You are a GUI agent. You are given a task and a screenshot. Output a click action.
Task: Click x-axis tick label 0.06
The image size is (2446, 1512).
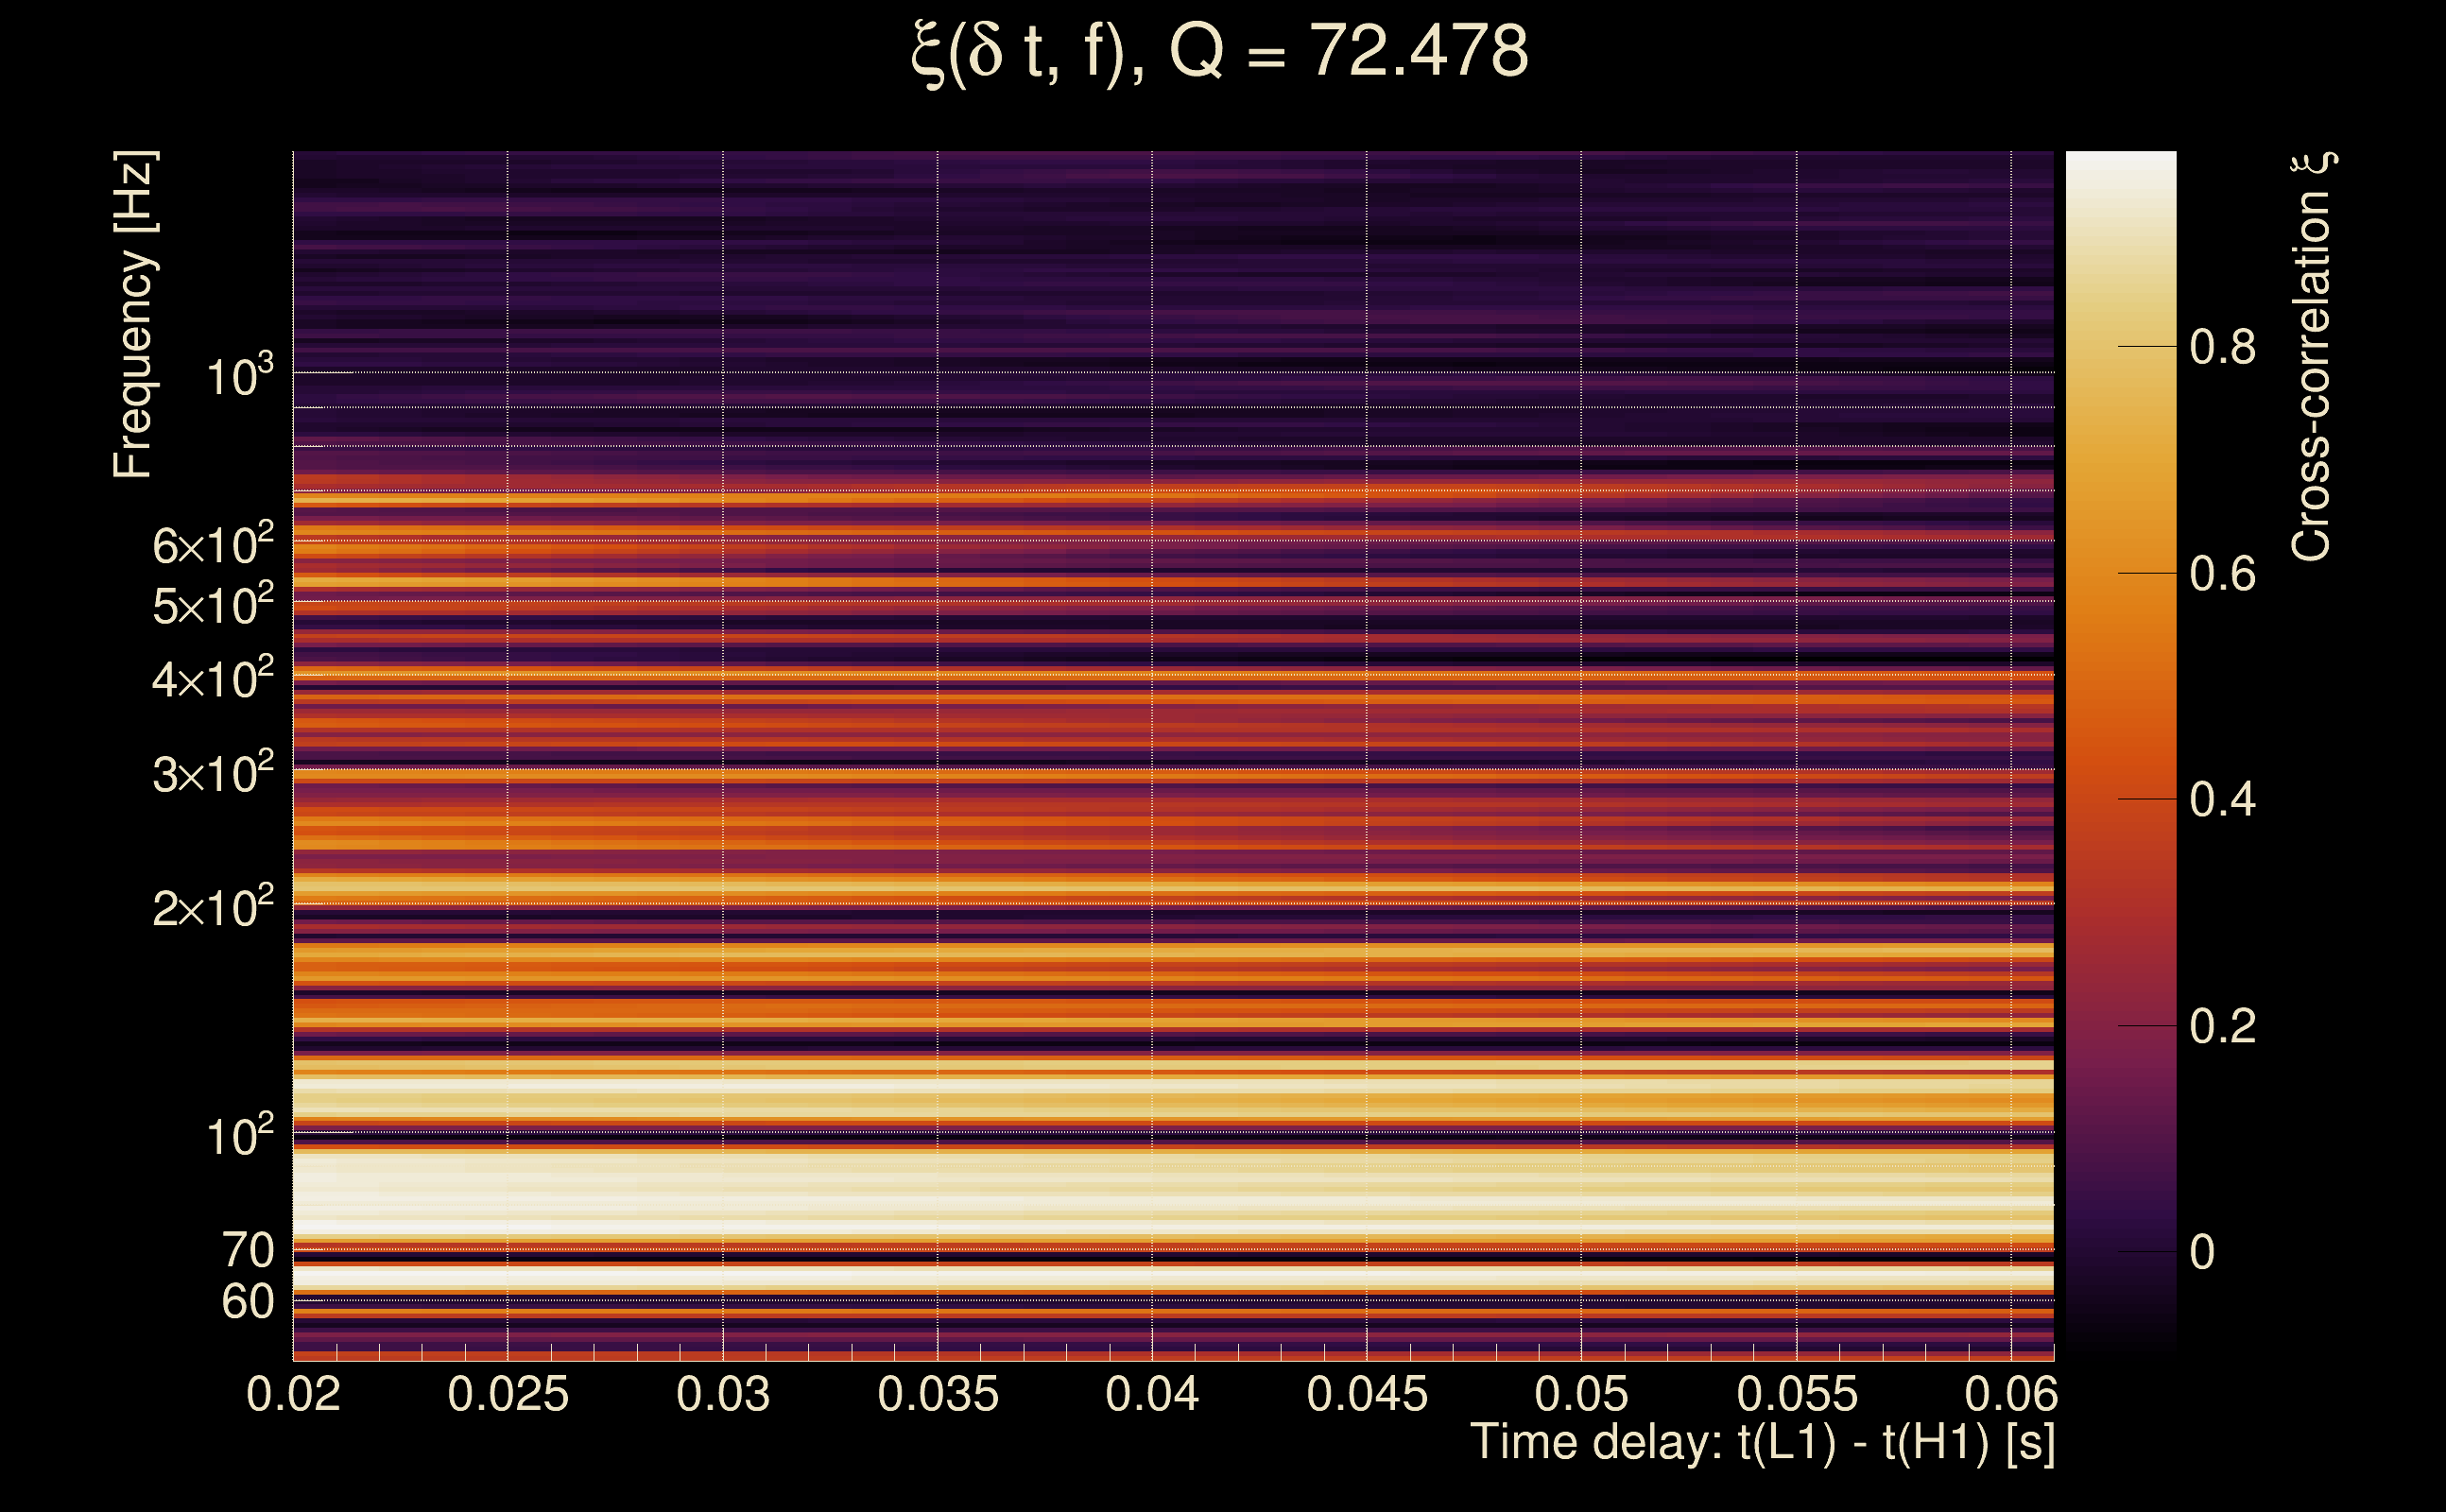pyautogui.click(x=2010, y=1394)
